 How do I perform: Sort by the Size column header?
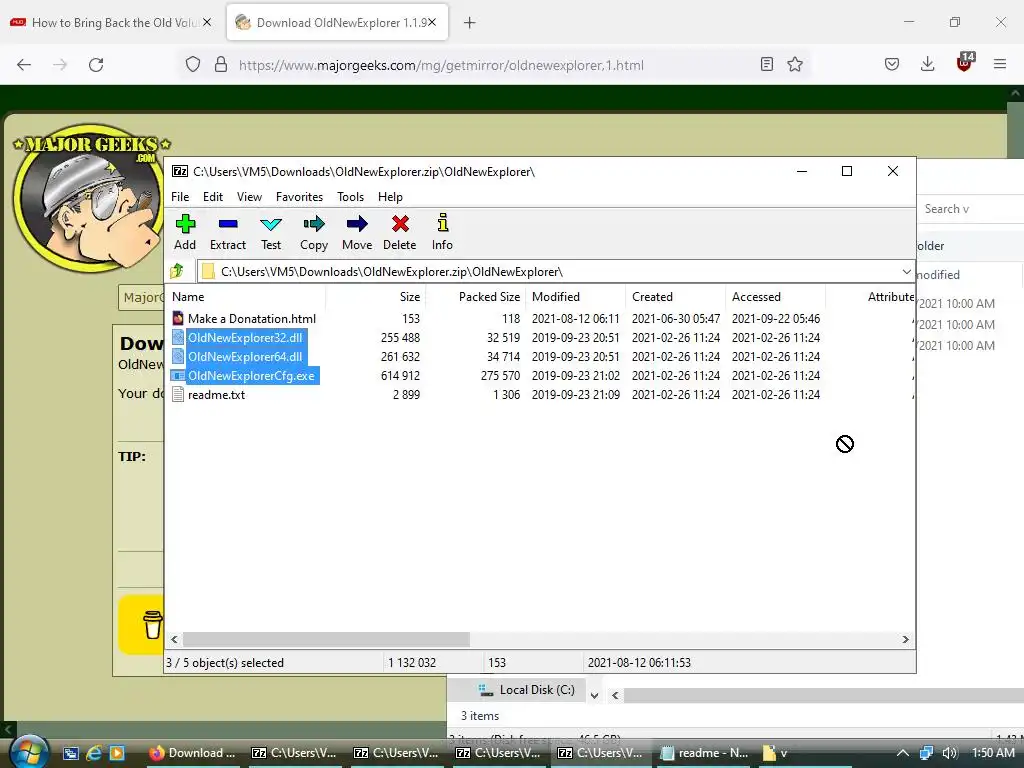[376, 296]
